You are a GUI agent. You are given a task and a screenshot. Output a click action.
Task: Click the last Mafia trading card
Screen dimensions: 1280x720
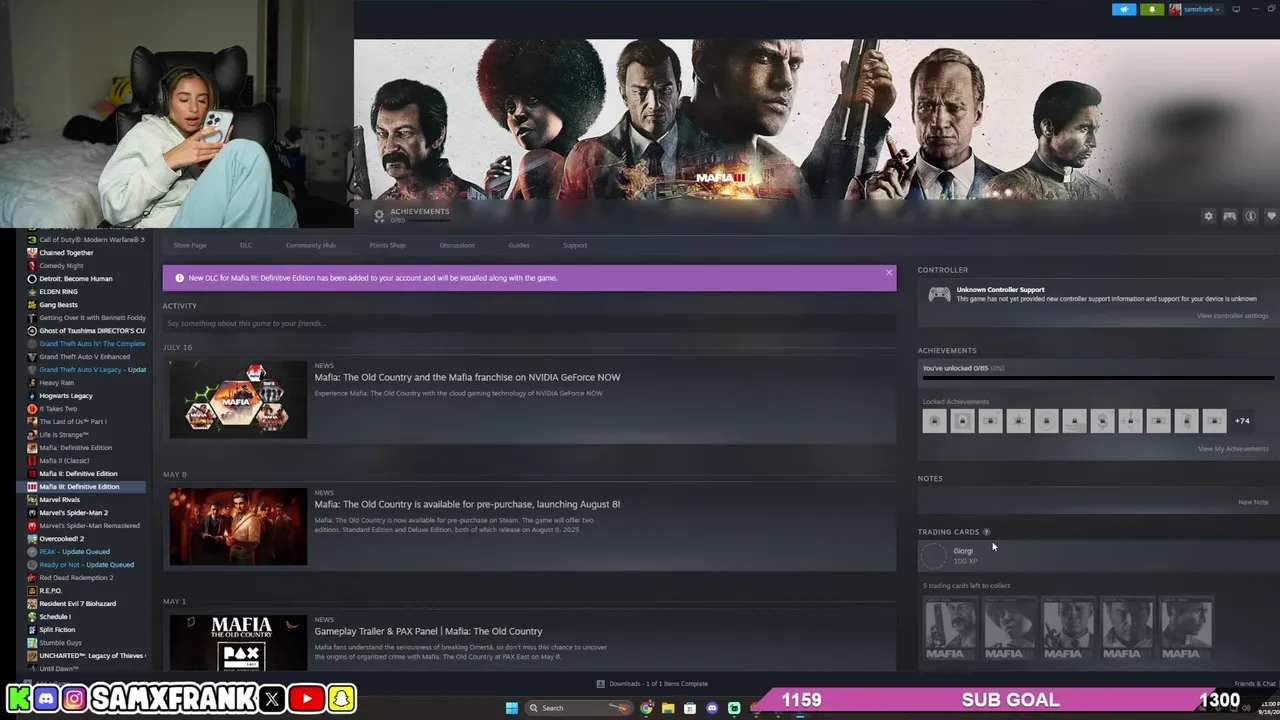click(1186, 628)
